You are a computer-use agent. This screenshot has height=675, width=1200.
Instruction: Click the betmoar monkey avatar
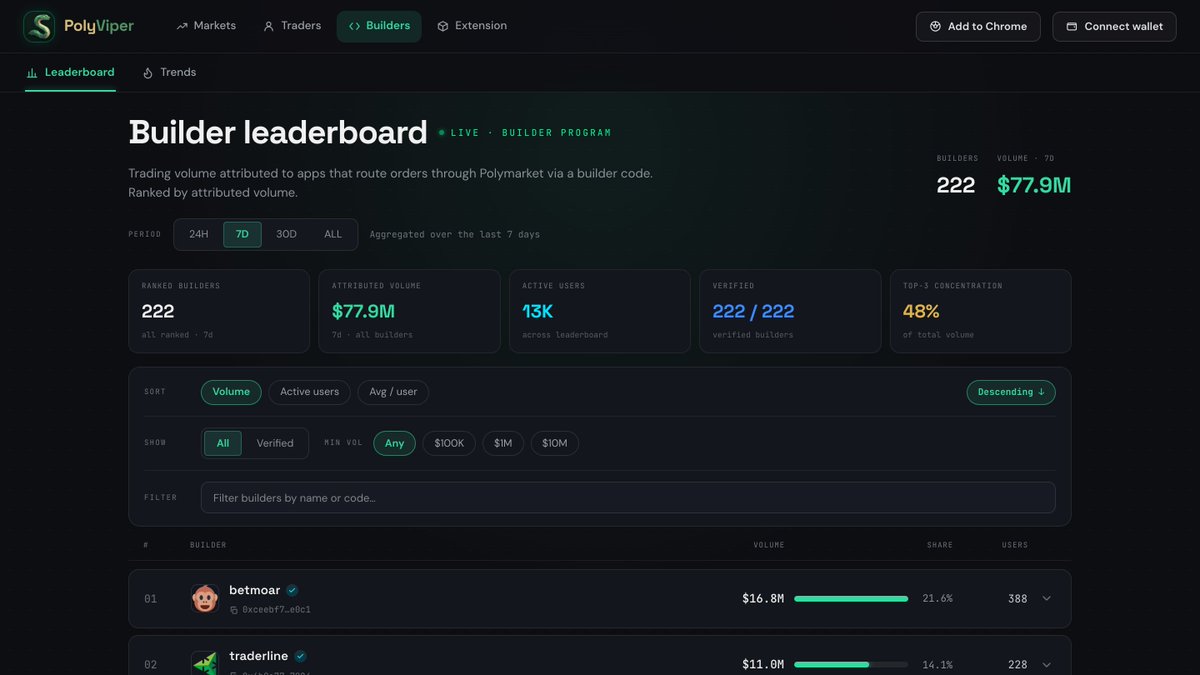205,599
